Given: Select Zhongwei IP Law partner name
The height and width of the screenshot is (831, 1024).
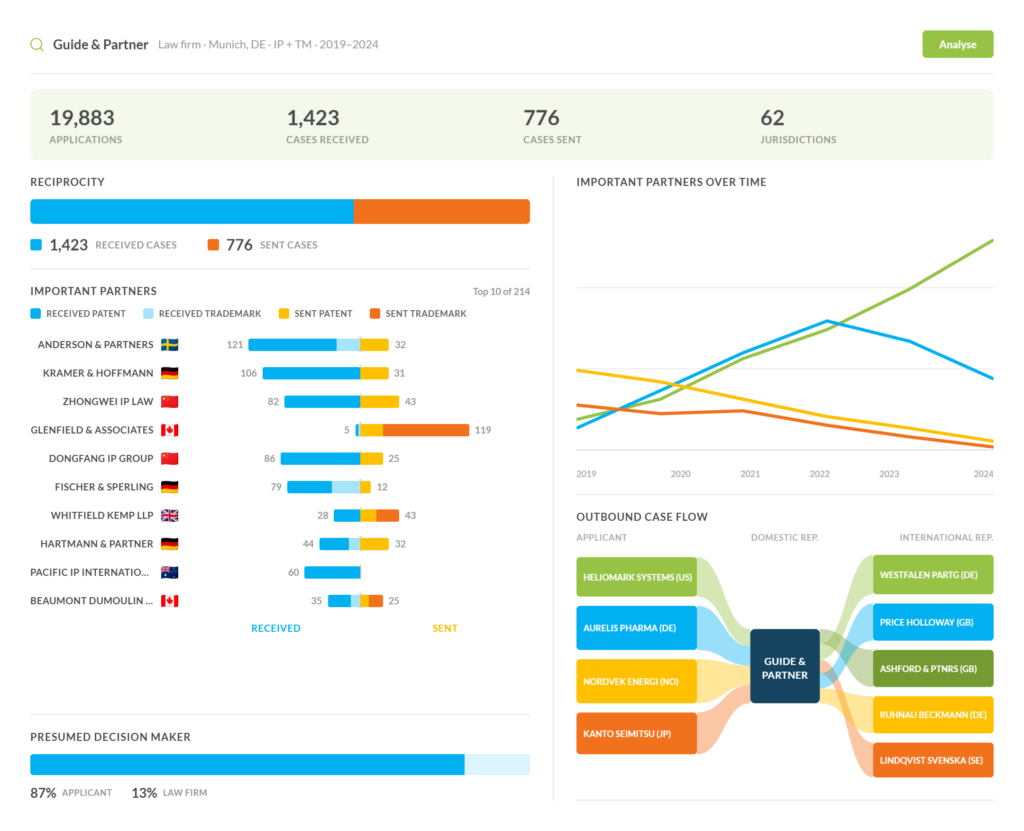Looking at the screenshot, I should click(x=108, y=401).
